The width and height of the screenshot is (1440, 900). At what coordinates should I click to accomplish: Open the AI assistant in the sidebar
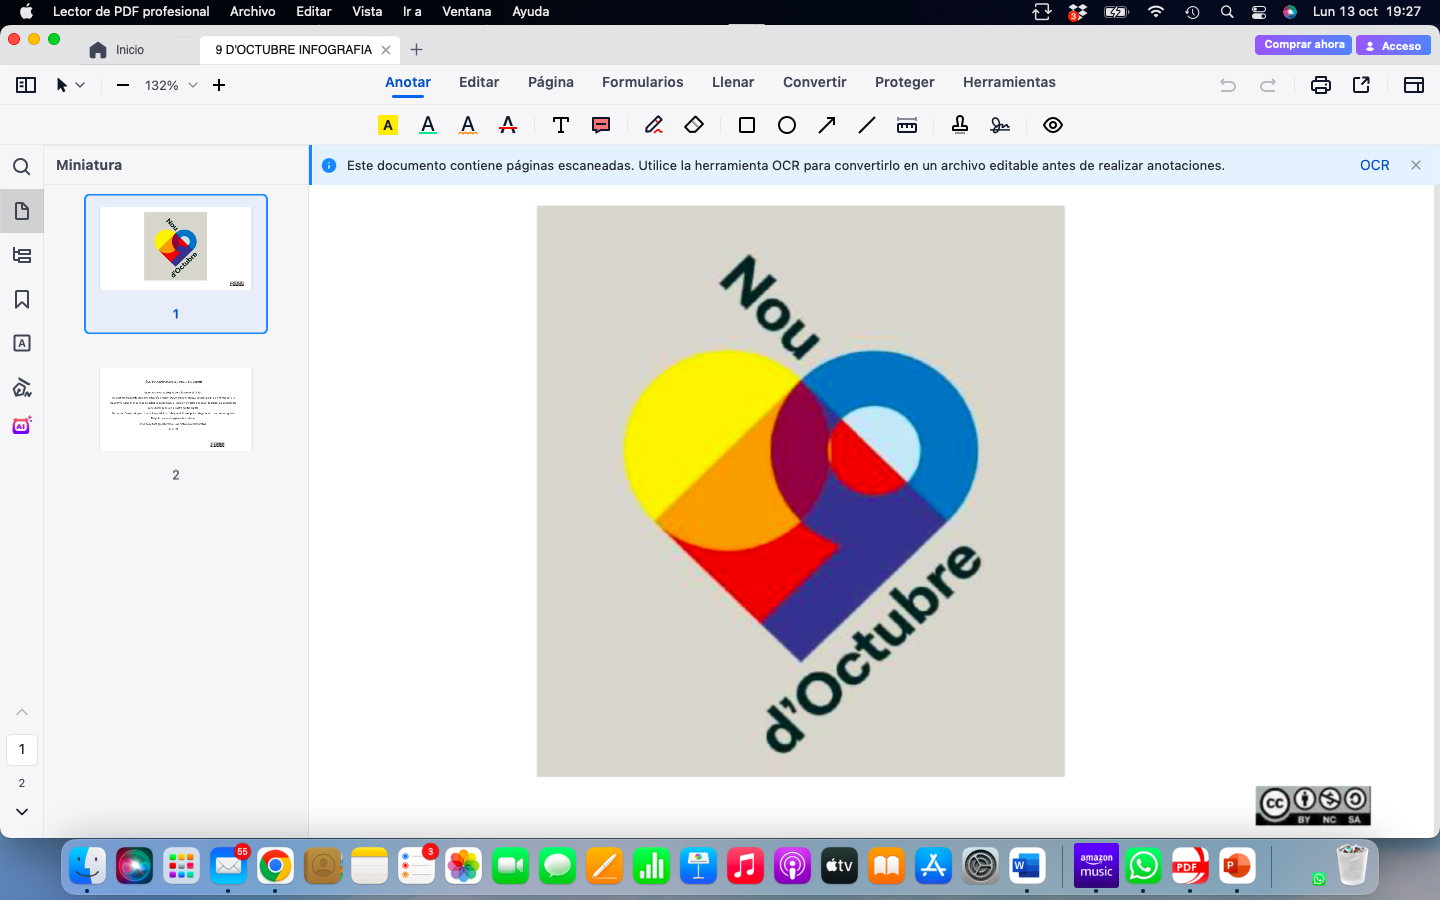[21, 425]
